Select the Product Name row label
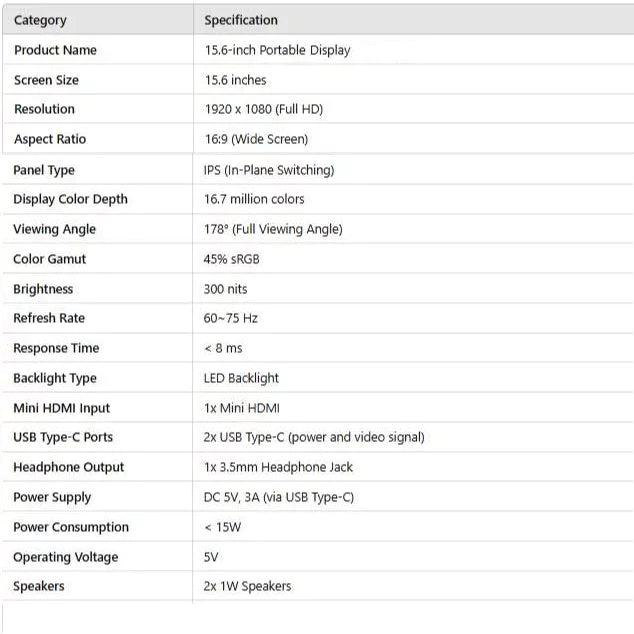The width and height of the screenshot is (634, 634). (55, 50)
